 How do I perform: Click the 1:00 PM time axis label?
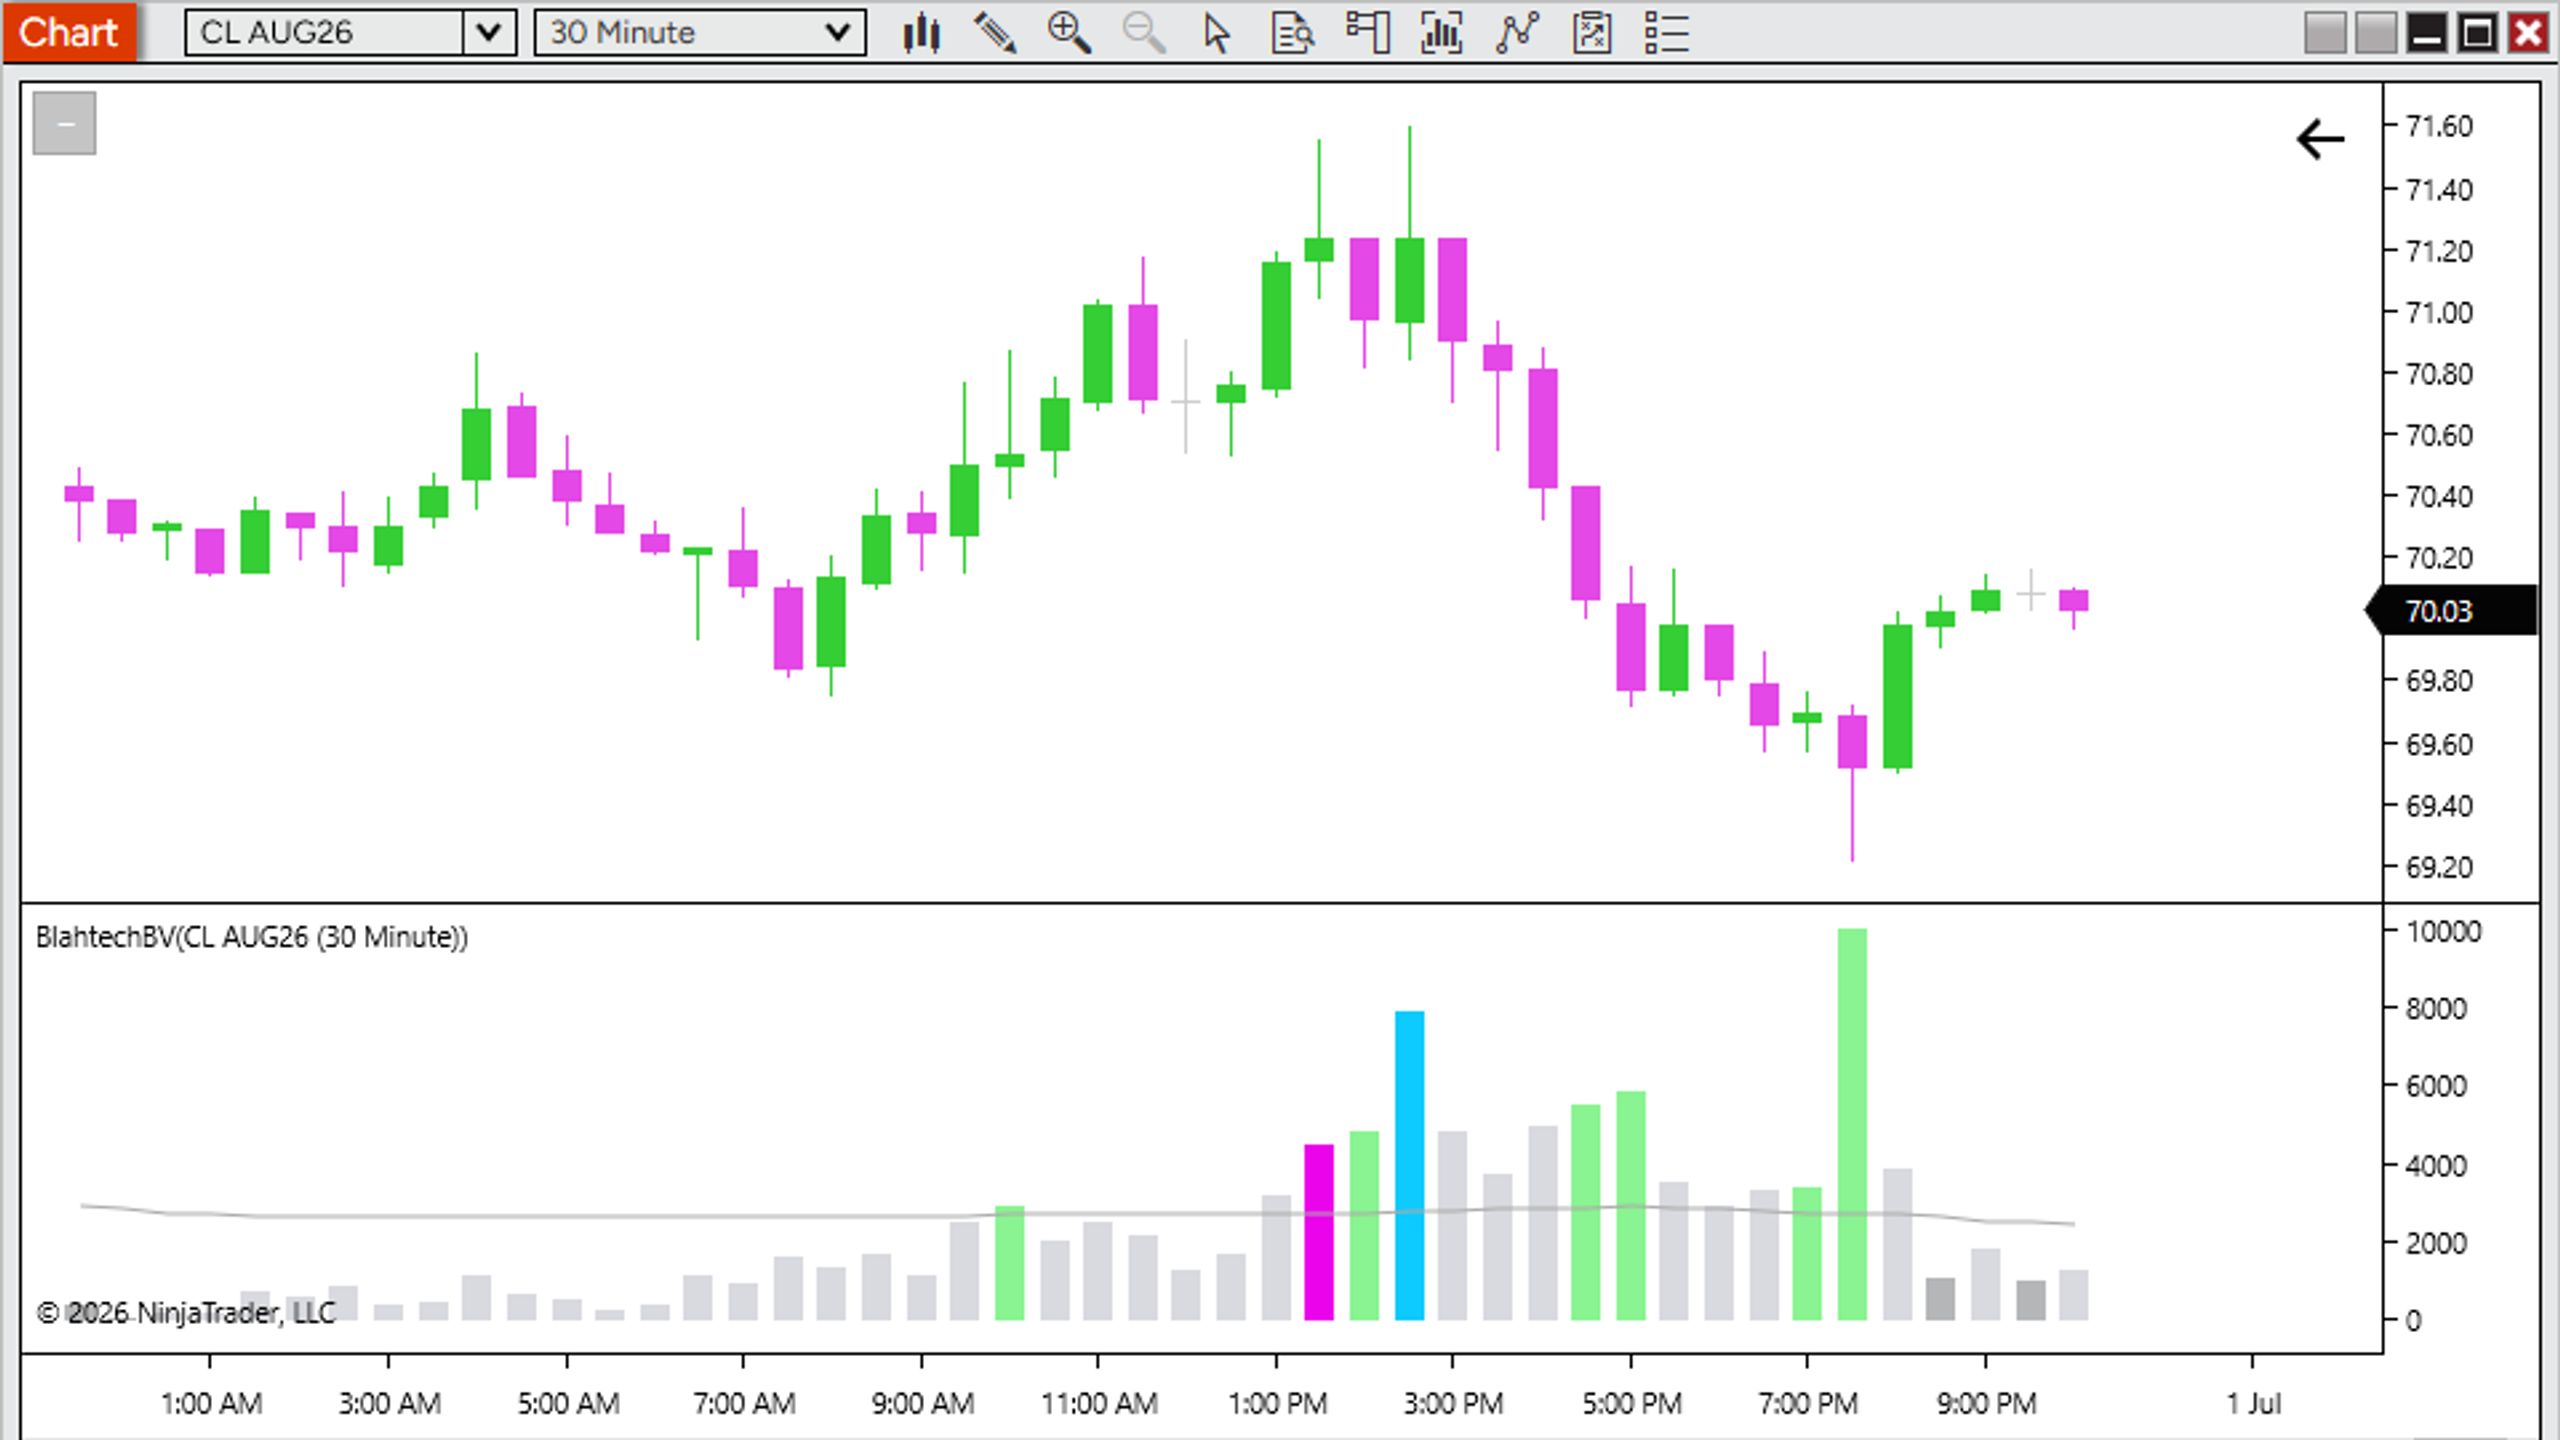coord(1277,1403)
